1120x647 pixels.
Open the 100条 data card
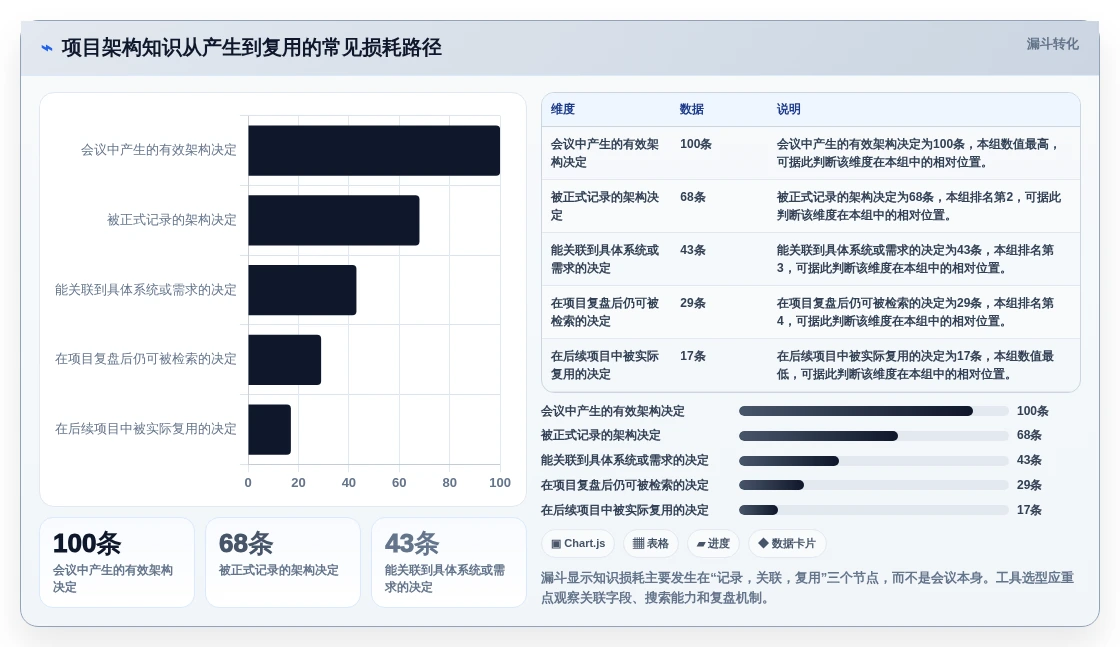117,563
